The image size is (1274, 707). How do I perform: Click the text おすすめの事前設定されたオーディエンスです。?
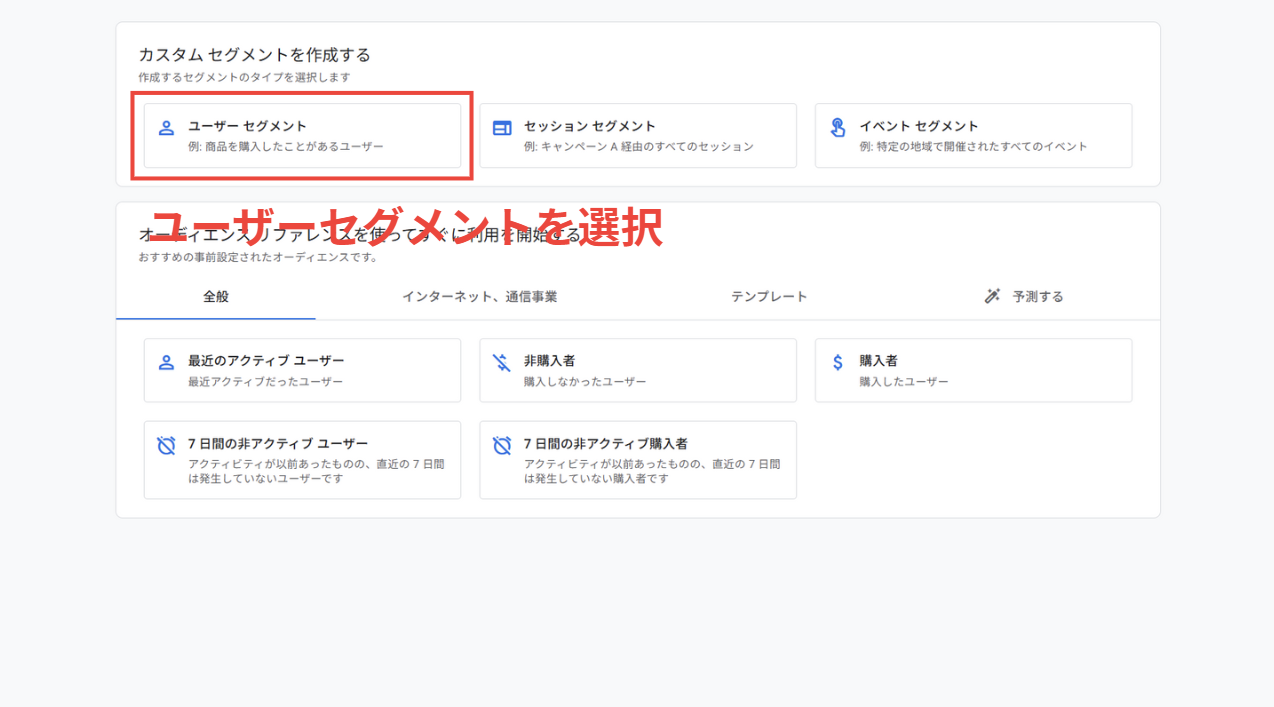point(259,257)
